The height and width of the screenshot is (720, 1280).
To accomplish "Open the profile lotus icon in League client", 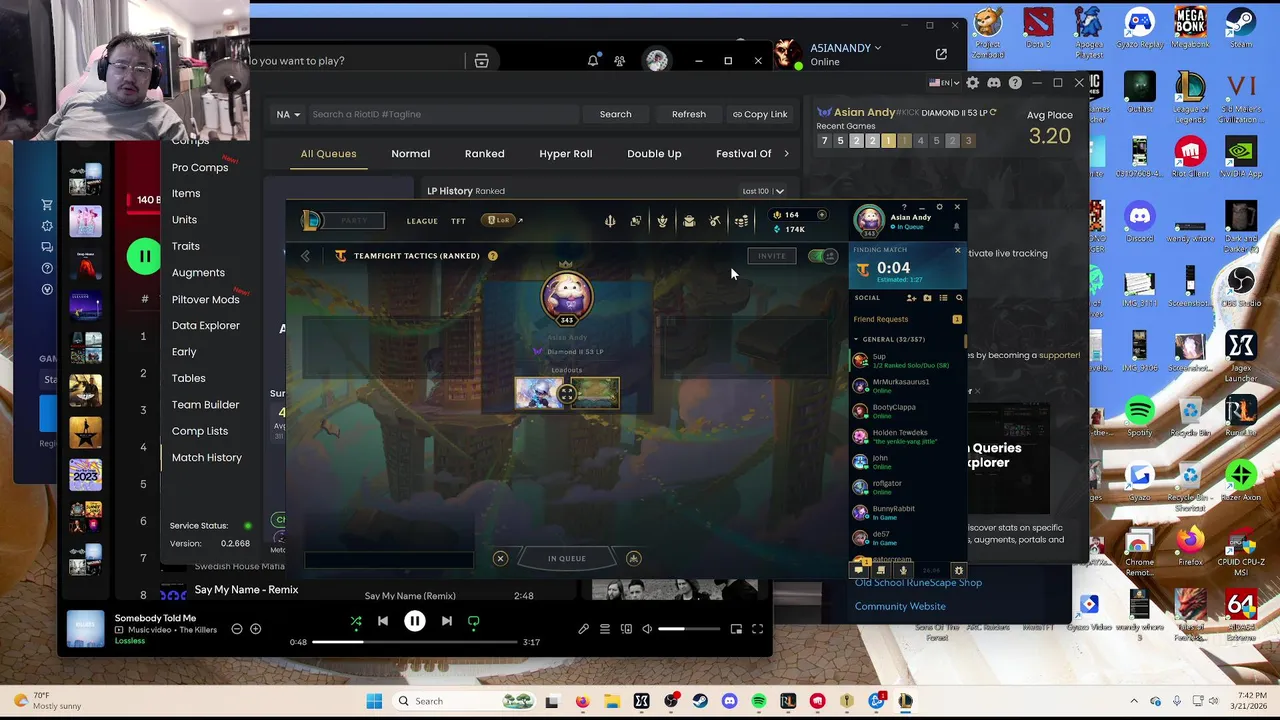I will click(x=662, y=221).
